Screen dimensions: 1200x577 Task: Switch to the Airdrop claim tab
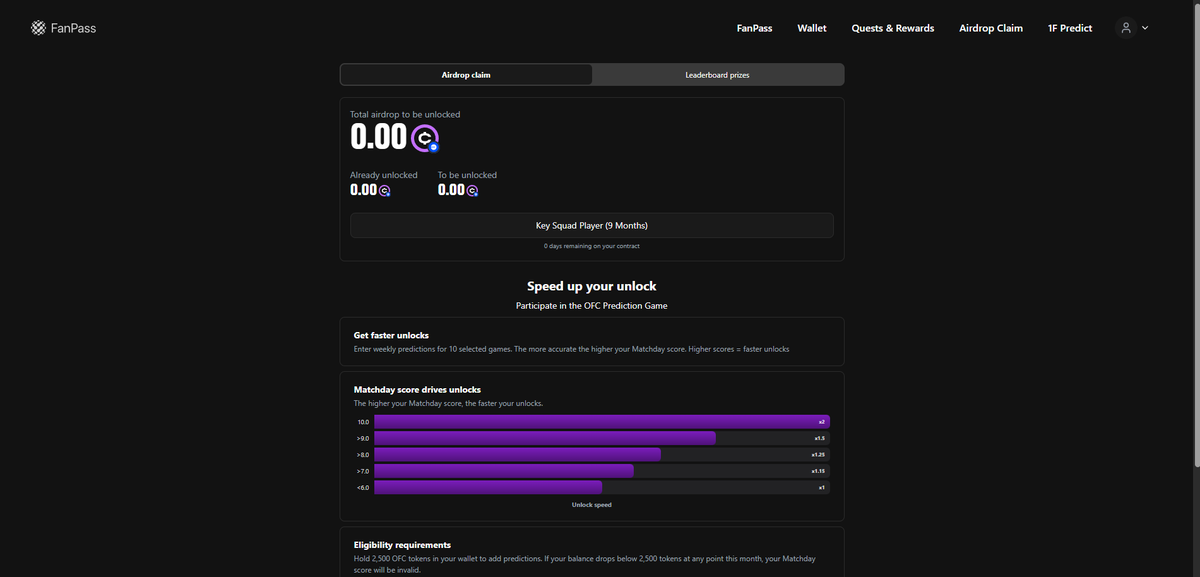tap(466, 75)
